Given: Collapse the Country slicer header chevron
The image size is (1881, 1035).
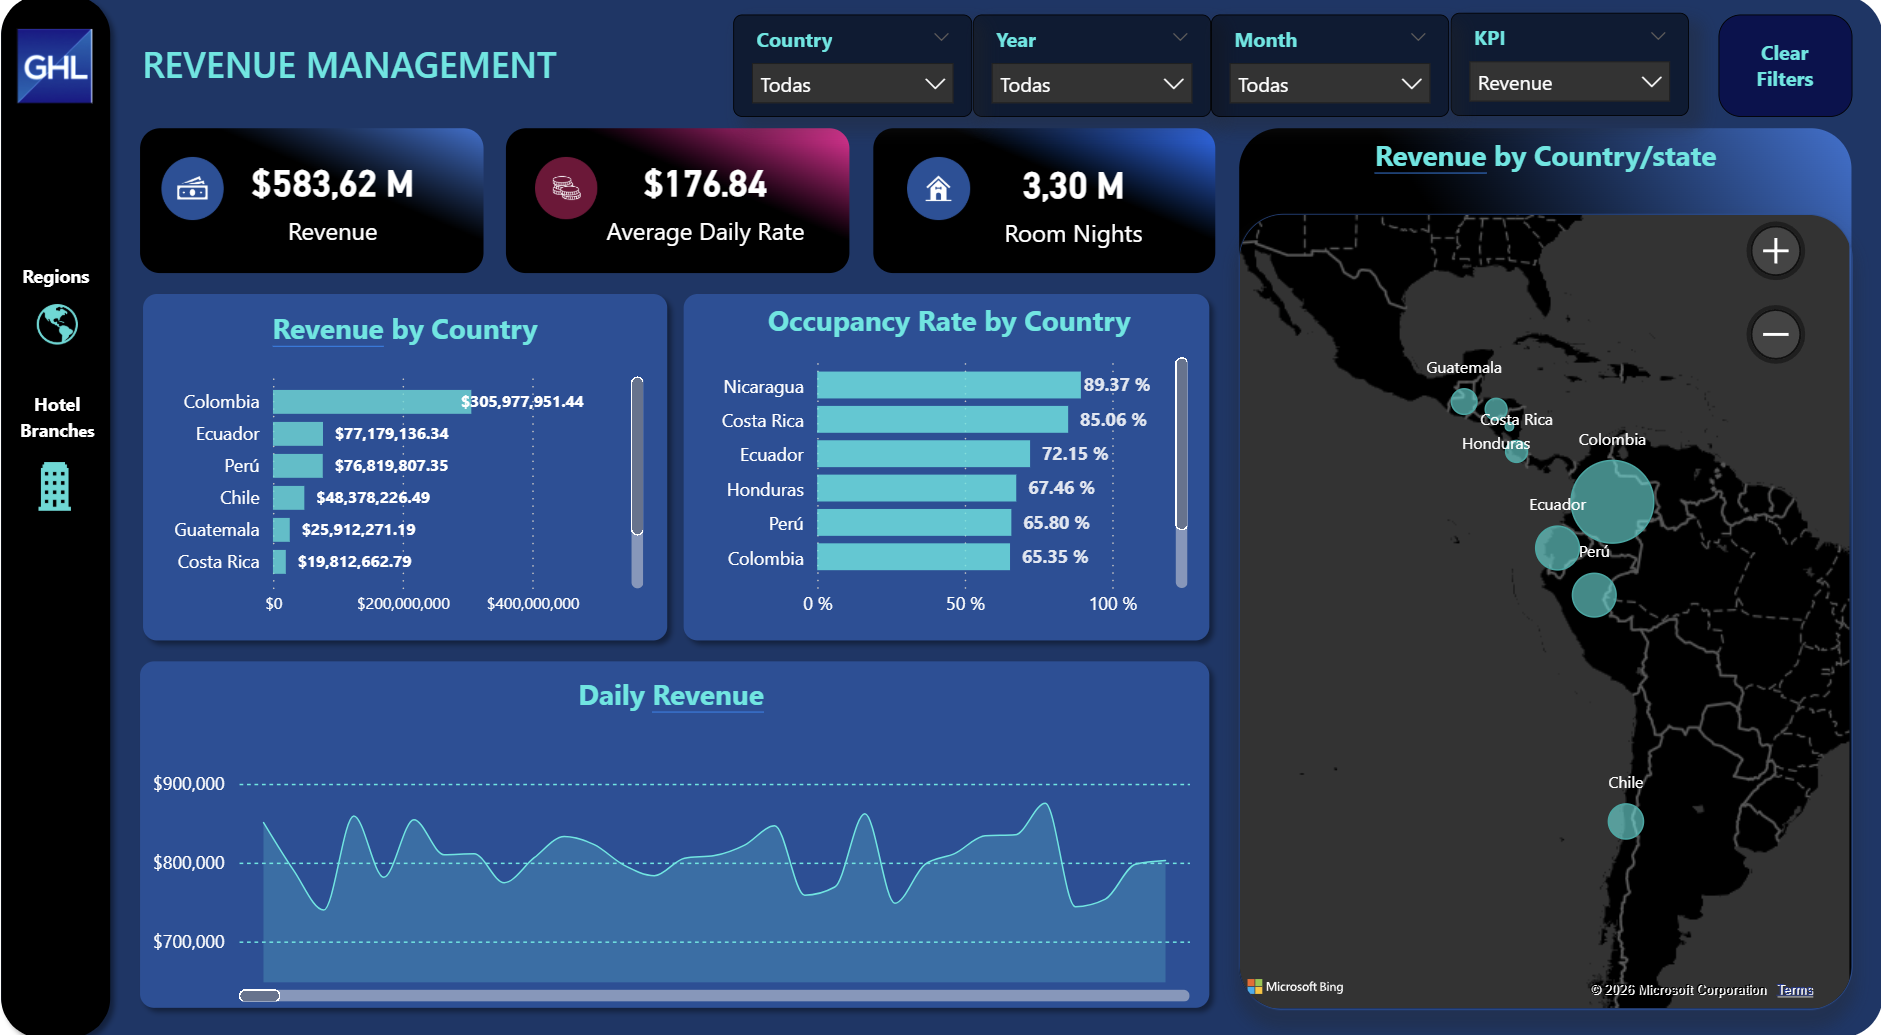Looking at the screenshot, I should (941, 38).
